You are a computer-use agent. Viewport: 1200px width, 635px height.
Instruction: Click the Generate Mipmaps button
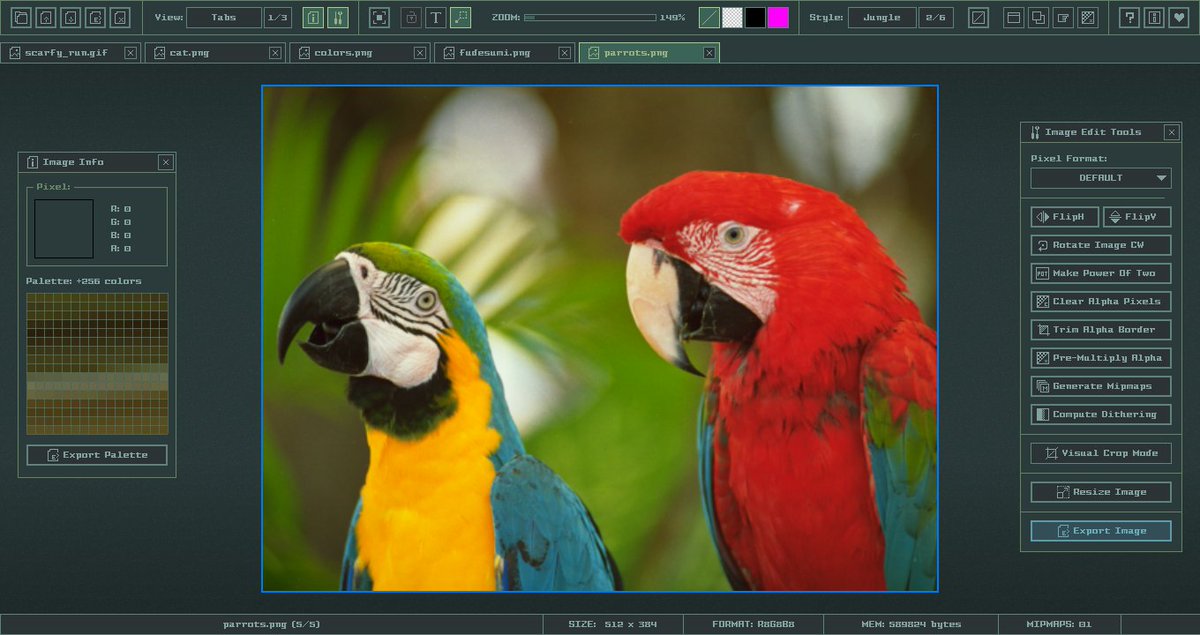[x=1101, y=386]
